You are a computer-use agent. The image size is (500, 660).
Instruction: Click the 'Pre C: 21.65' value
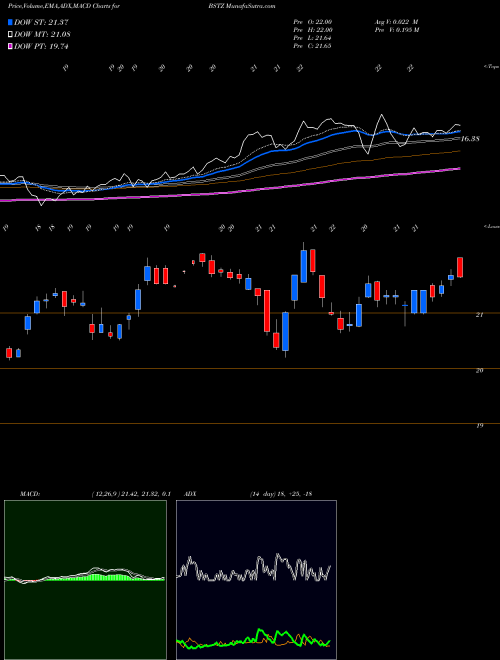[312, 46]
